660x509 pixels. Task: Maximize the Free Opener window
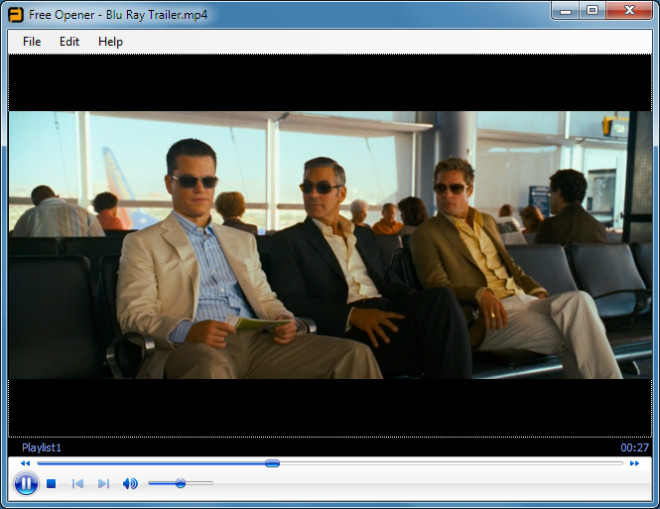pyautogui.click(x=592, y=11)
